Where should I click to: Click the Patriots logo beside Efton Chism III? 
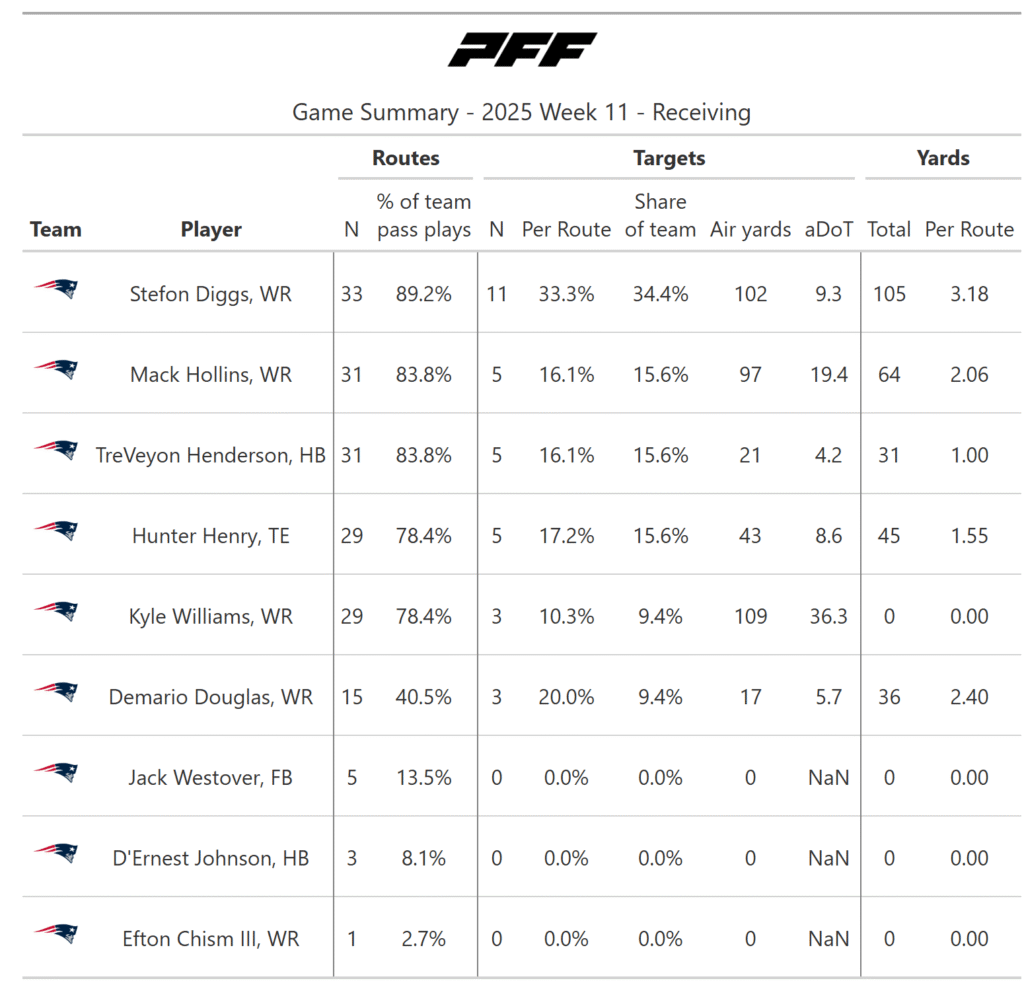56,934
